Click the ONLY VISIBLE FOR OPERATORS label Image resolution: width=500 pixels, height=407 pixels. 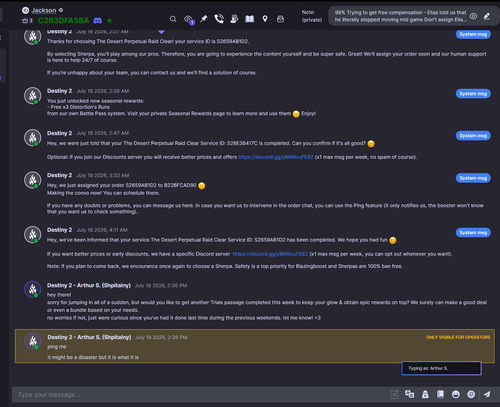point(458,337)
